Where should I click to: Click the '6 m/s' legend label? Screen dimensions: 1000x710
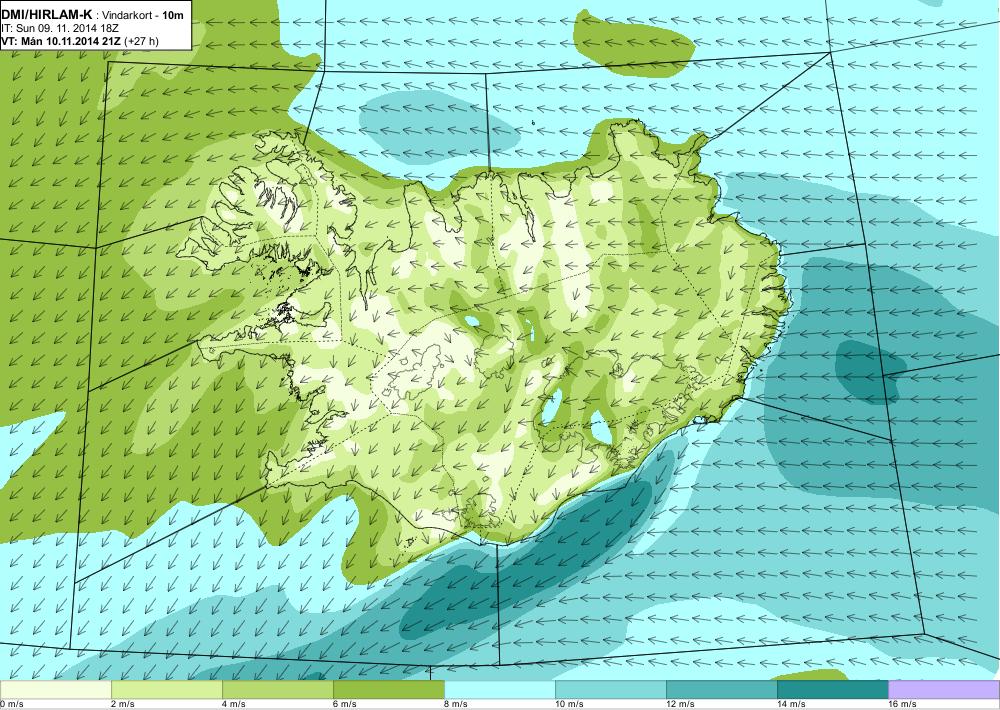click(344, 704)
